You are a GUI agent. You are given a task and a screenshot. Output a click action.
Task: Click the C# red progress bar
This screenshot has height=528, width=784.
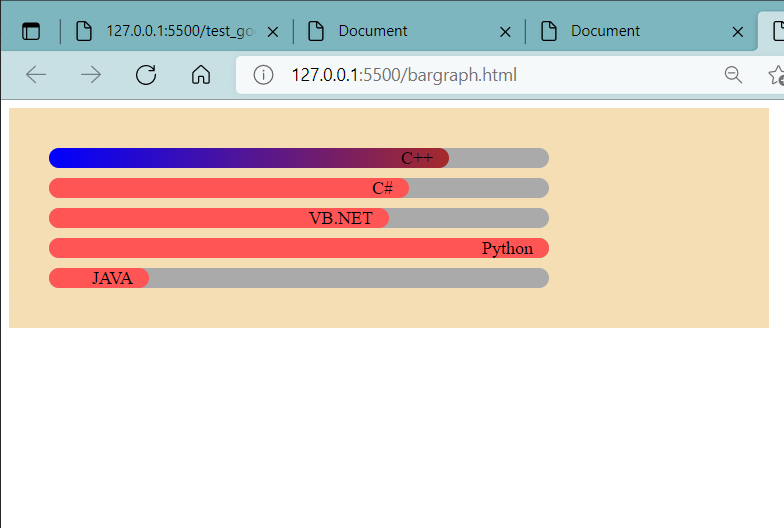[x=229, y=188]
